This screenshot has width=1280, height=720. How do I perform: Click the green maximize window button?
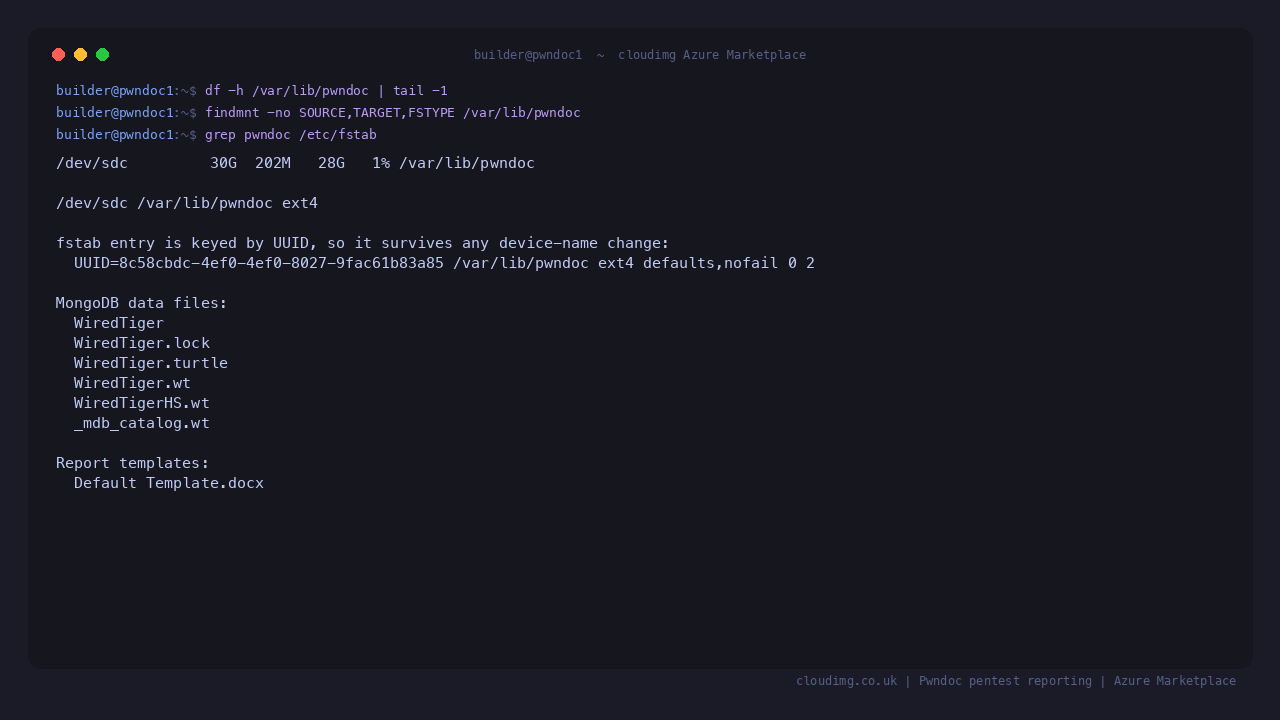[103, 55]
